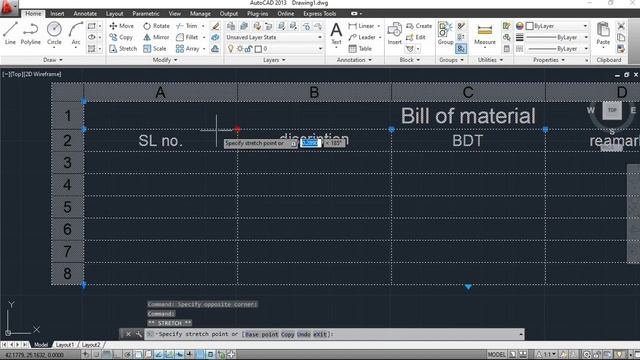Choose Copy option in command line

pyautogui.click(x=287, y=334)
